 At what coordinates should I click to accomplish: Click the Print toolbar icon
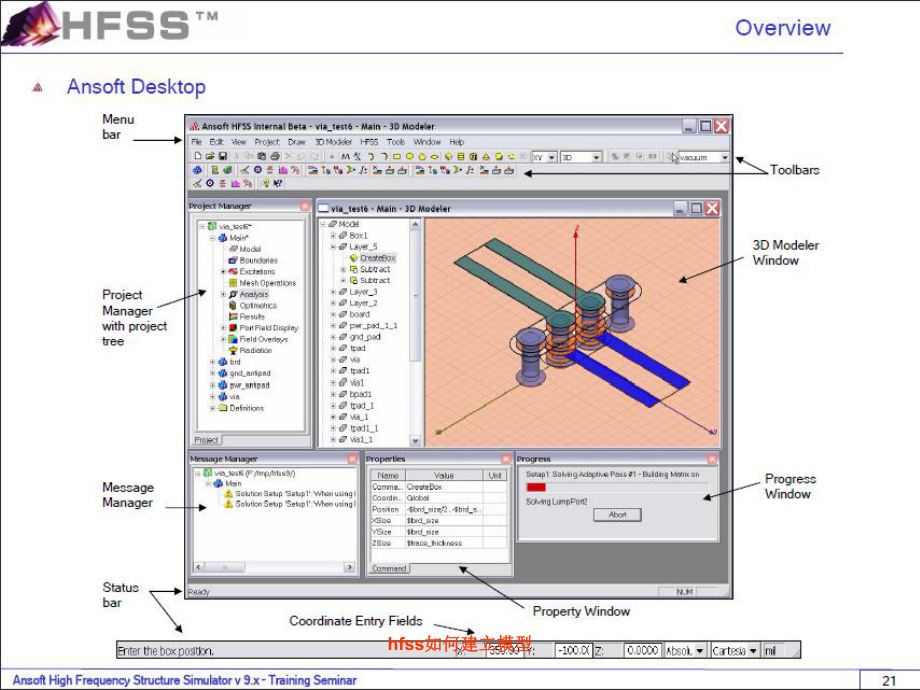[x=275, y=156]
